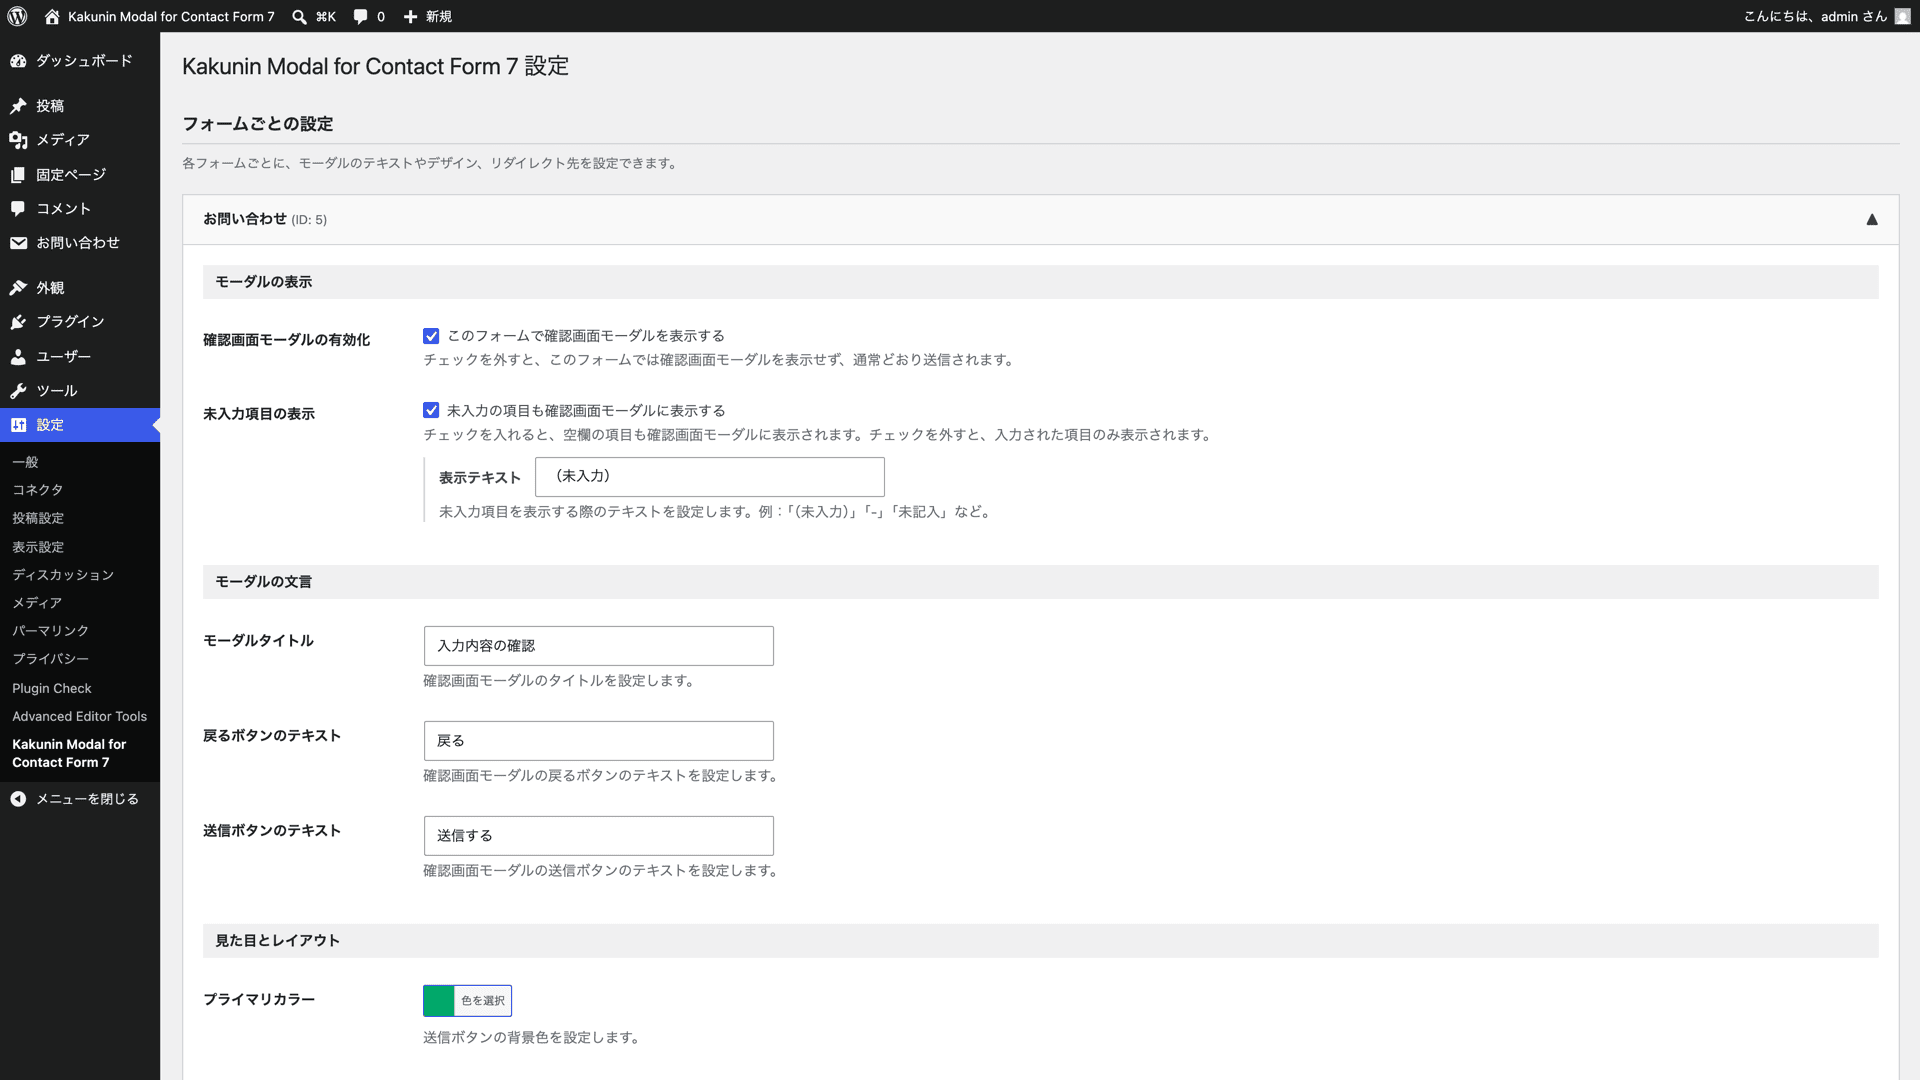This screenshot has height=1080, width=1920.
Task: Go to 投稿設定 submenu
Action: pos(38,518)
